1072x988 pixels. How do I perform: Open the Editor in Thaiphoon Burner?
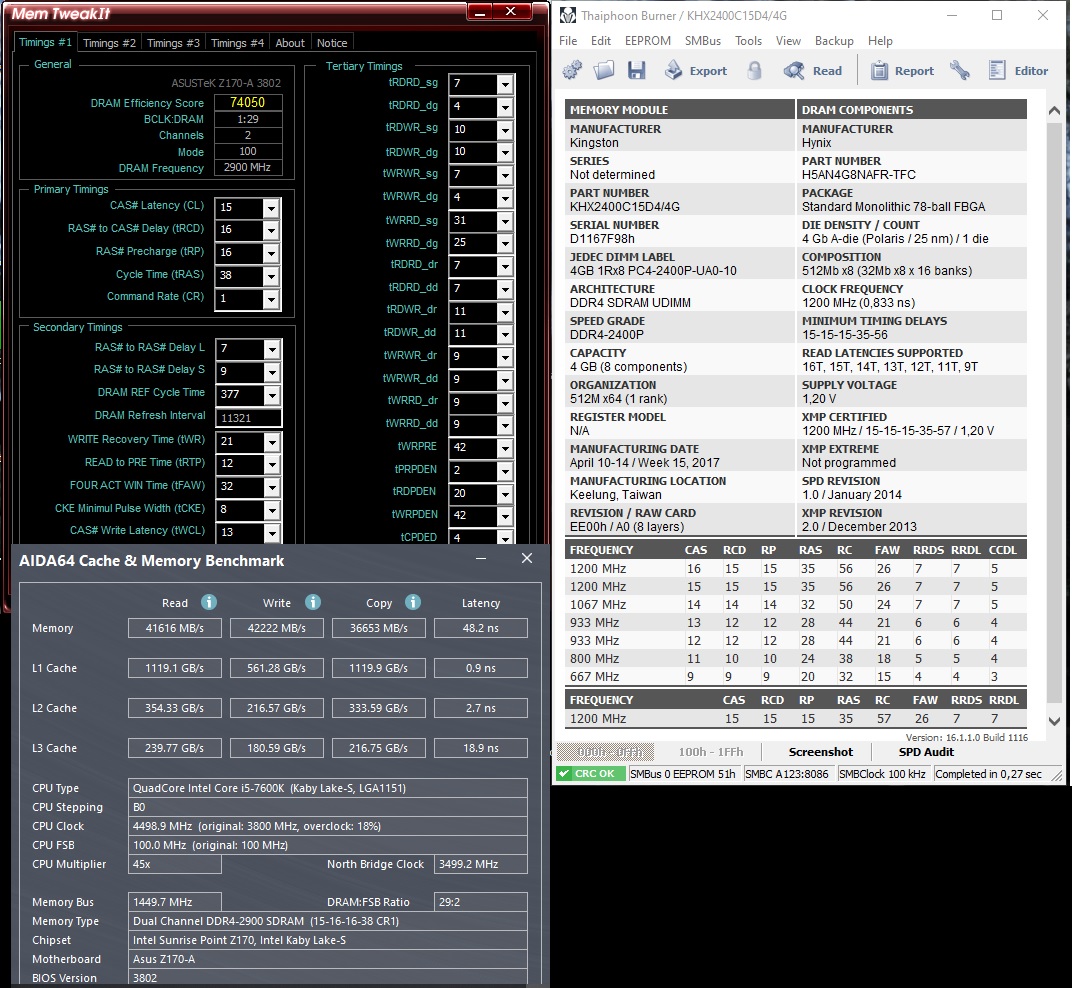pos(1018,70)
